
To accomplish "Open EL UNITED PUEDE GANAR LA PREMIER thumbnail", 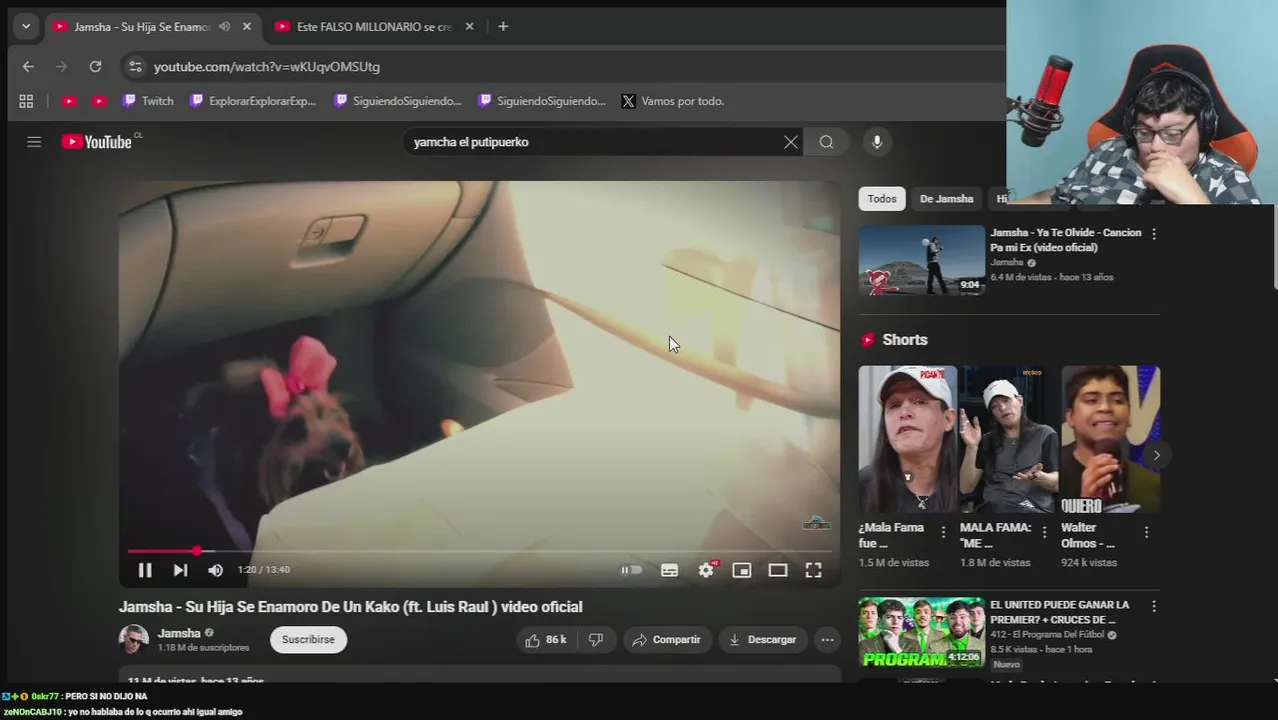I will [x=922, y=632].
